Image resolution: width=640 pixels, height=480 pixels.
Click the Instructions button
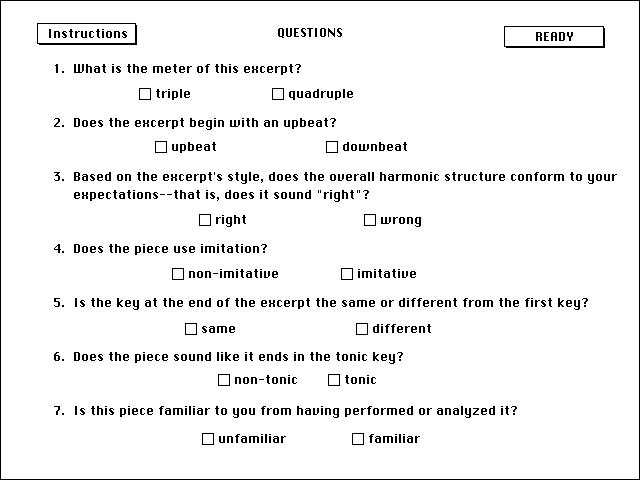click(87, 34)
